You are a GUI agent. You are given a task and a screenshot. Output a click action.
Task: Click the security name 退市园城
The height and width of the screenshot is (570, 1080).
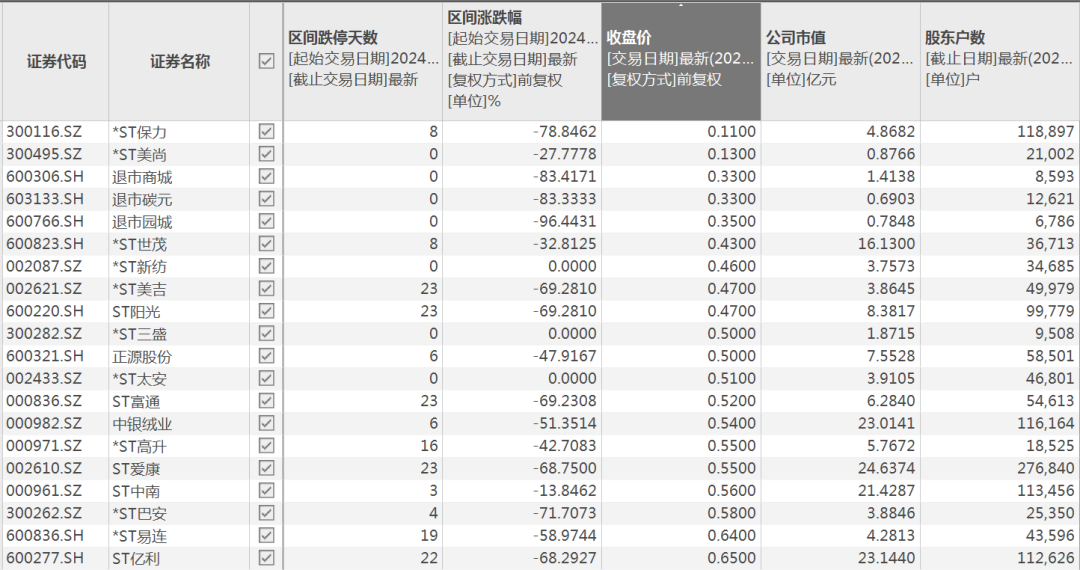[142, 222]
